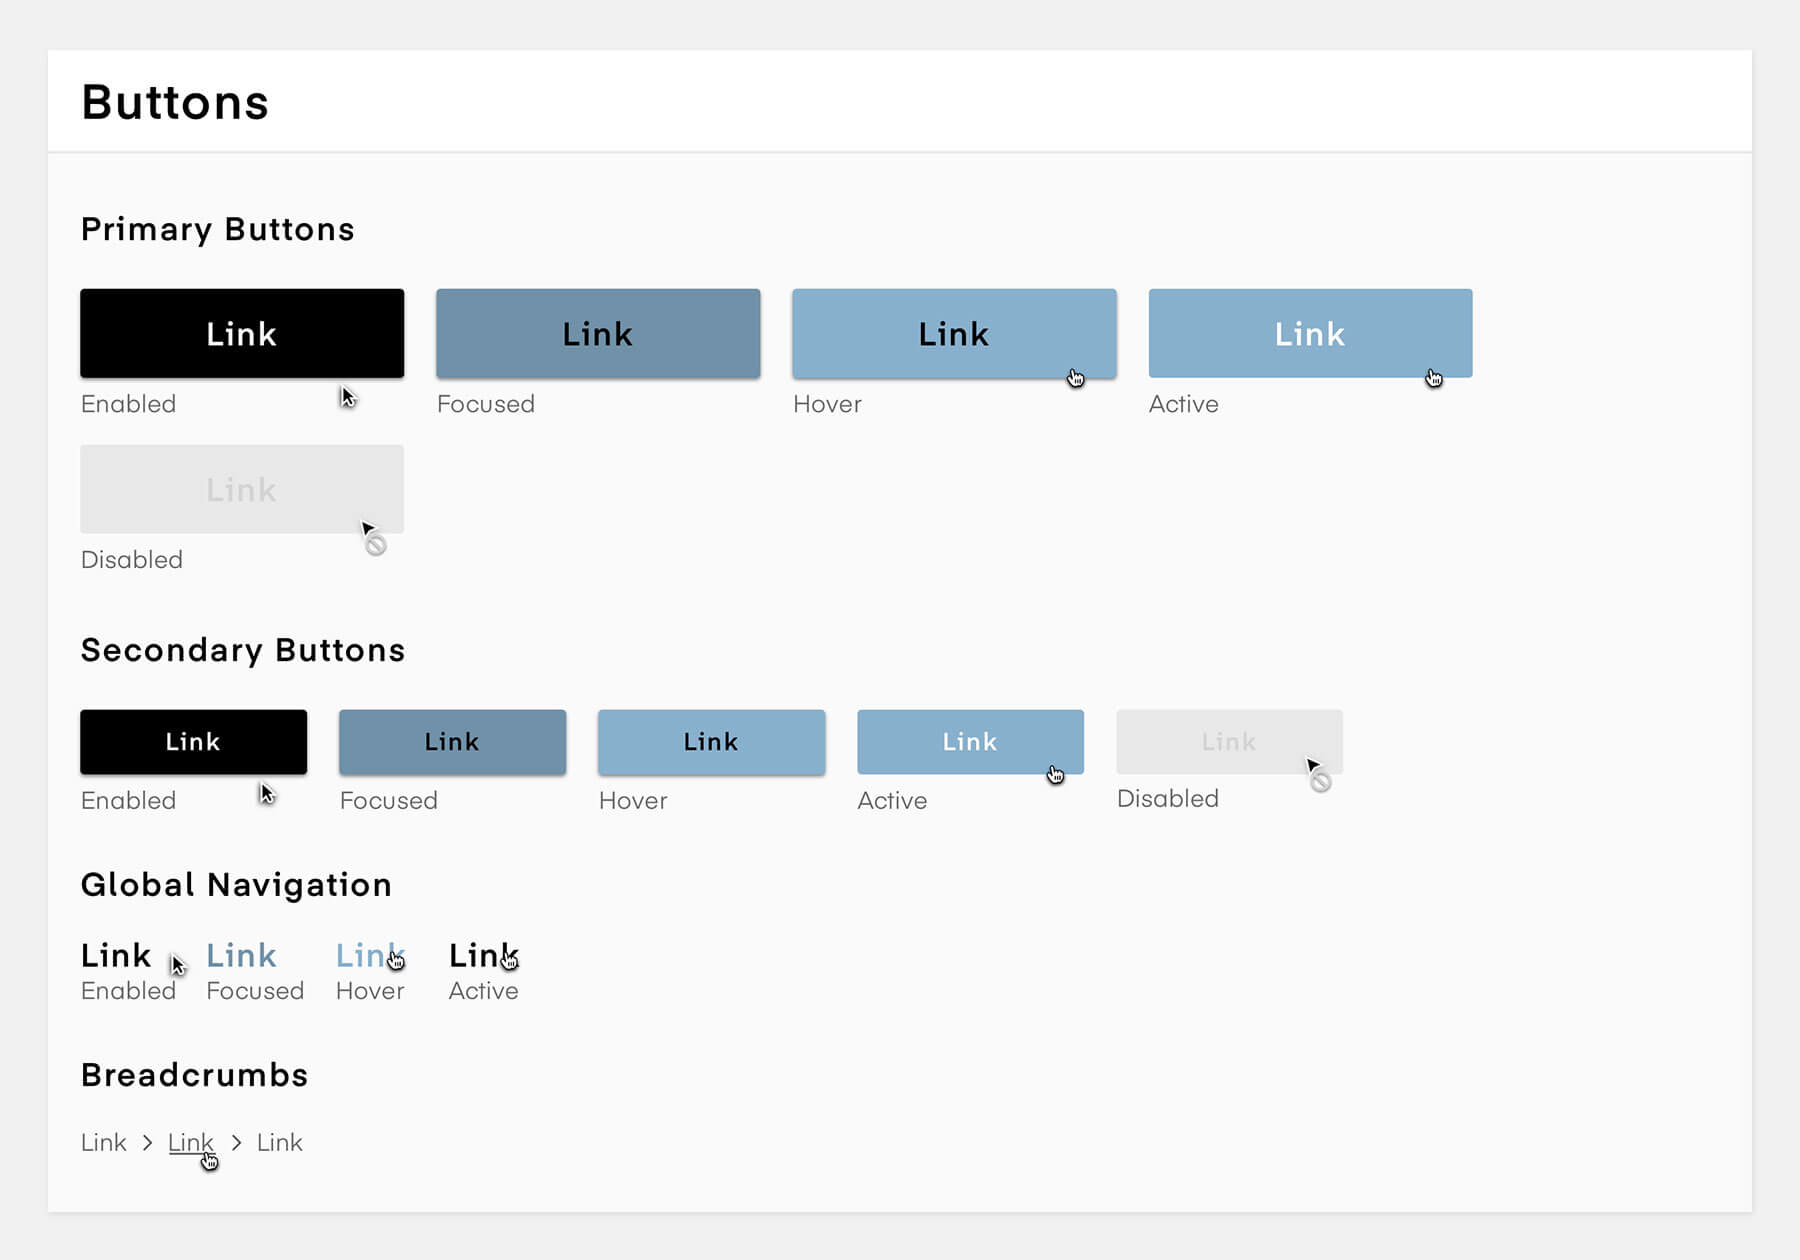Click the hover-state secondary Link button
This screenshot has width=1800, height=1260.
[710, 742]
